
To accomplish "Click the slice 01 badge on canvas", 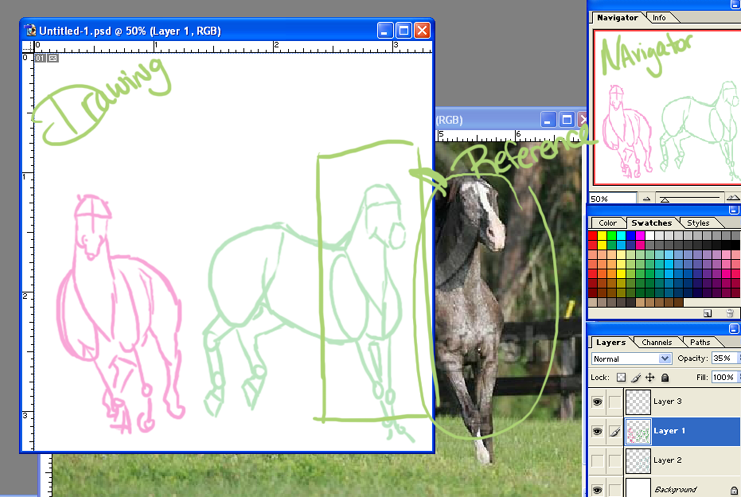I will point(40,58).
